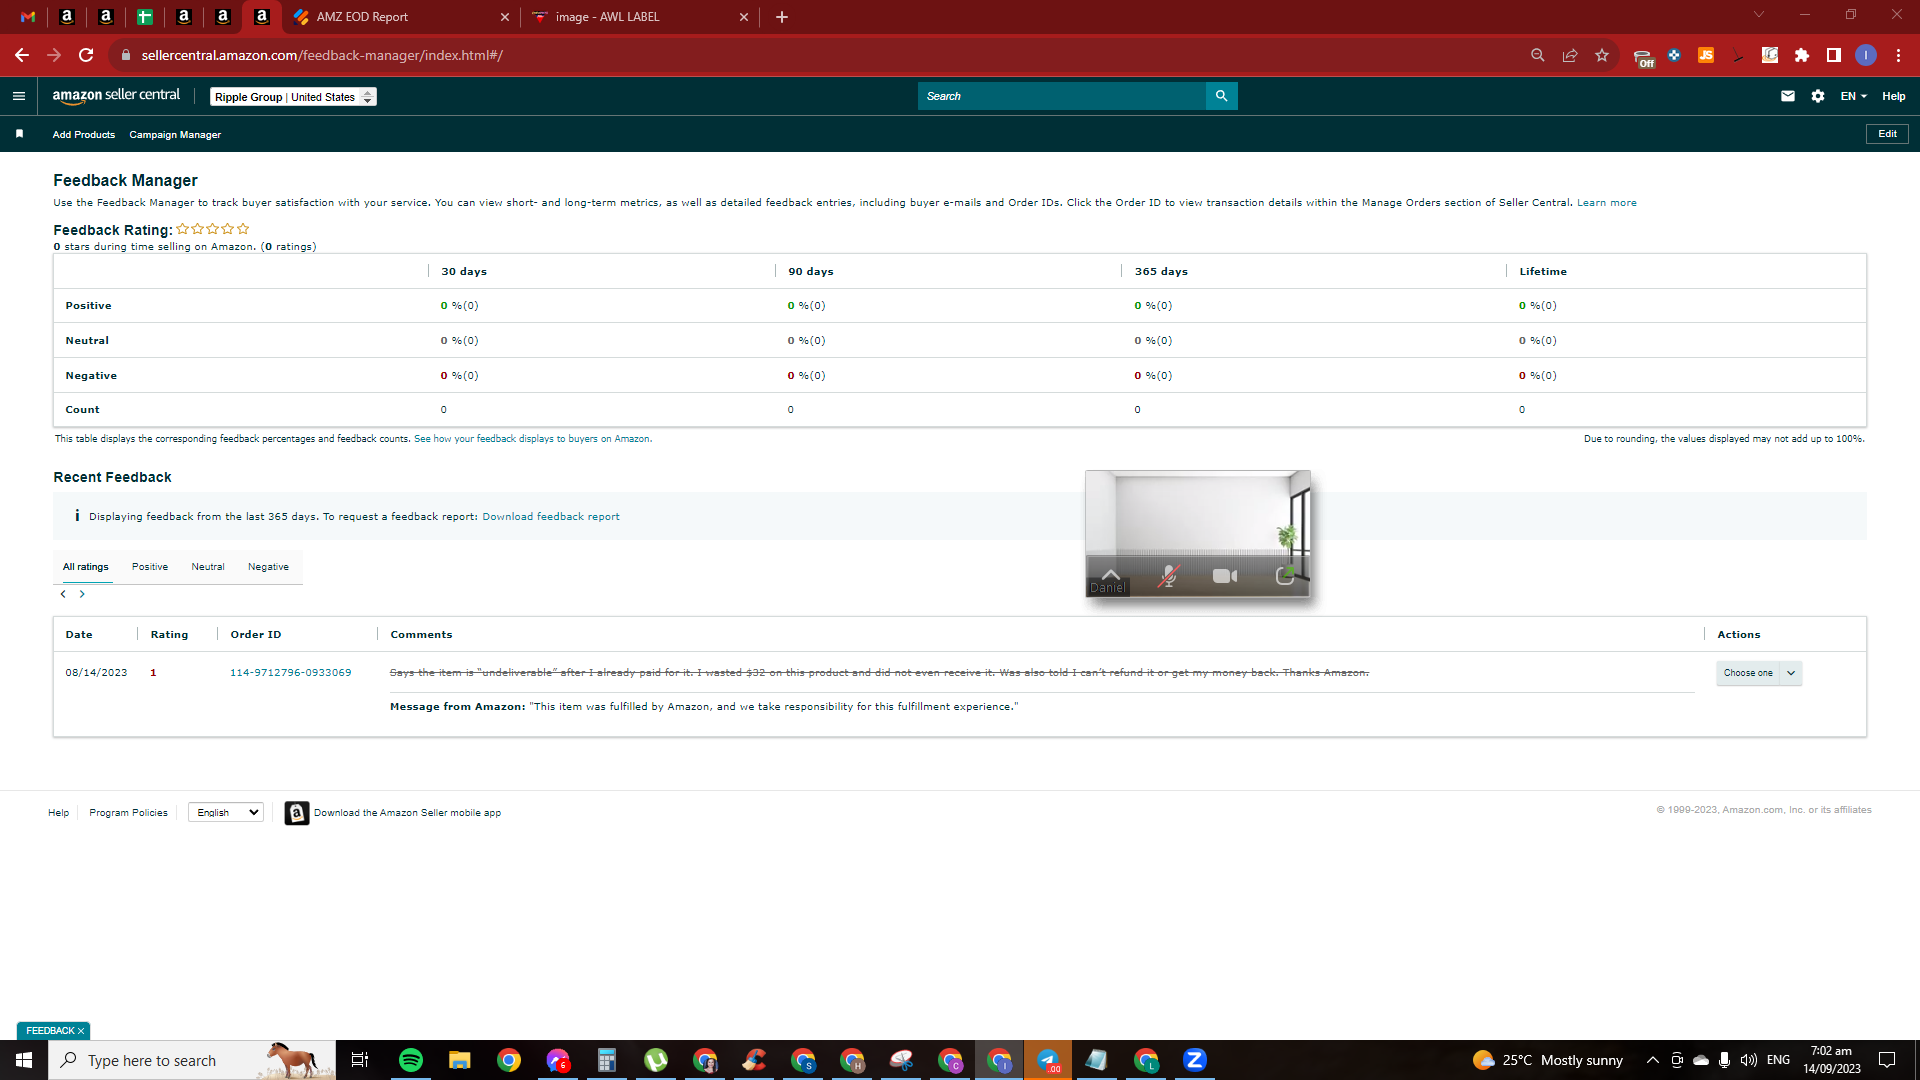The height and width of the screenshot is (1080, 1920).
Task: Click the share icon in Zoom overlay
Action: click(x=1285, y=576)
